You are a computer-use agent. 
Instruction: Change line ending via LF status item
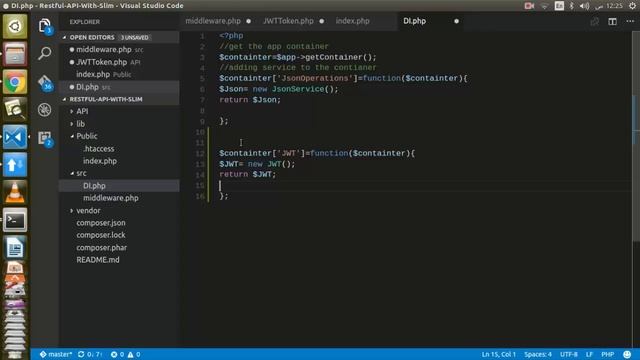(589, 354)
